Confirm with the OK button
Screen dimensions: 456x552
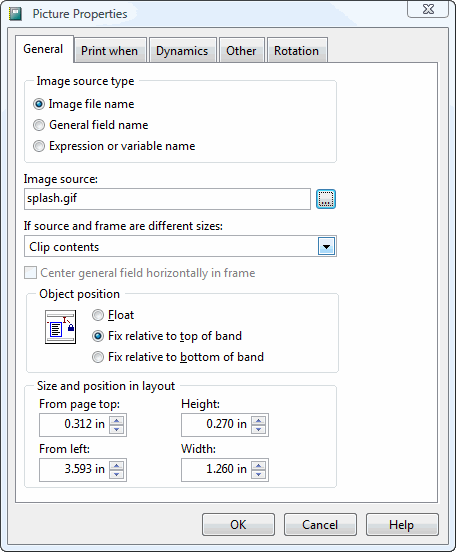[x=238, y=525]
